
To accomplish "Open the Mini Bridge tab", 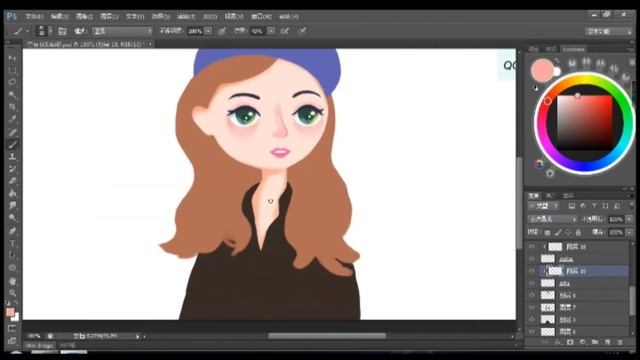I will pos(39,346).
